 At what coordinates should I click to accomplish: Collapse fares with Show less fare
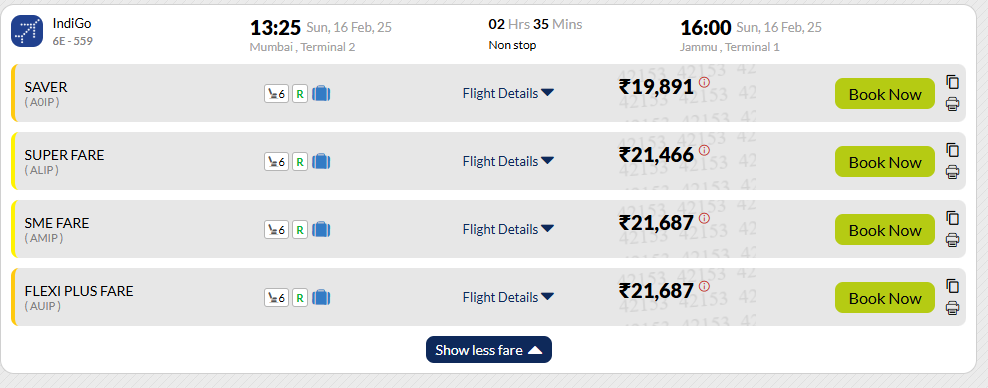click(489, 350)
